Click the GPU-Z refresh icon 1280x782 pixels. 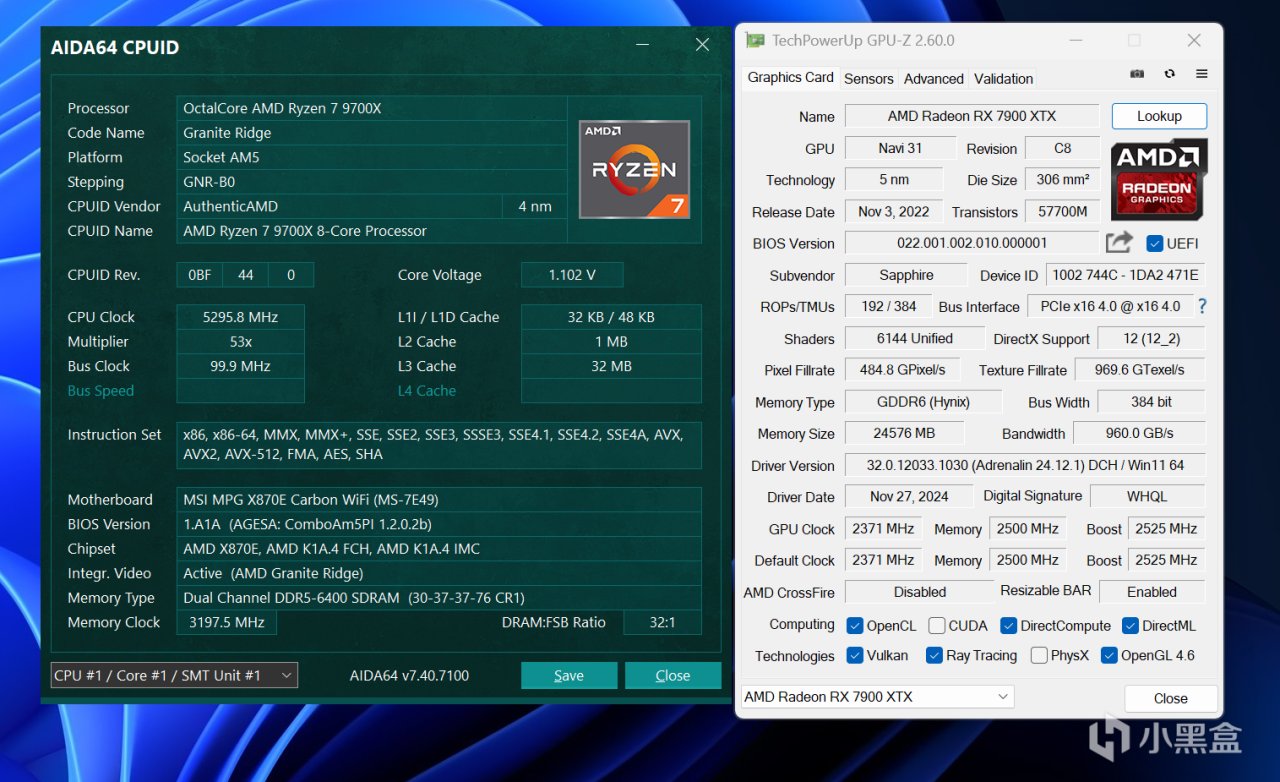1169,74
